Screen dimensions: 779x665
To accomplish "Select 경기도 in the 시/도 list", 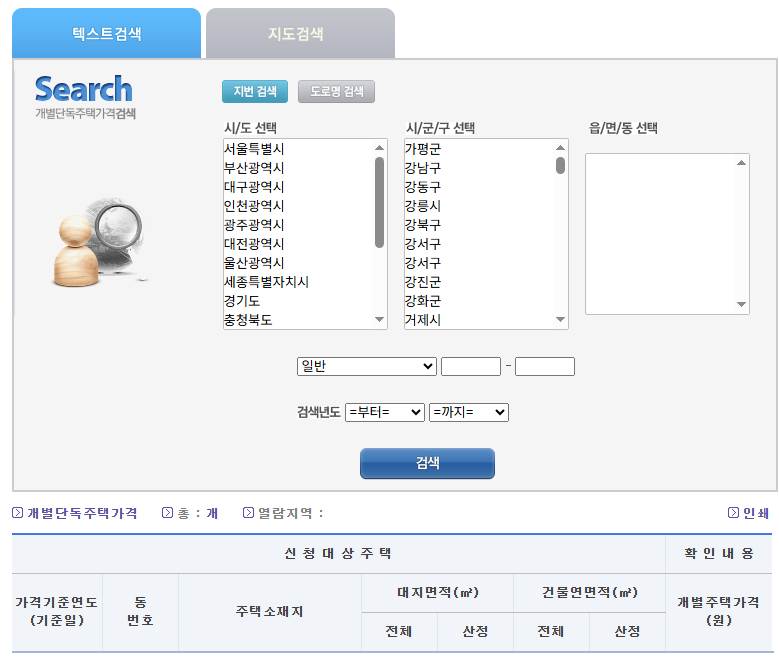I will (298, 301).
